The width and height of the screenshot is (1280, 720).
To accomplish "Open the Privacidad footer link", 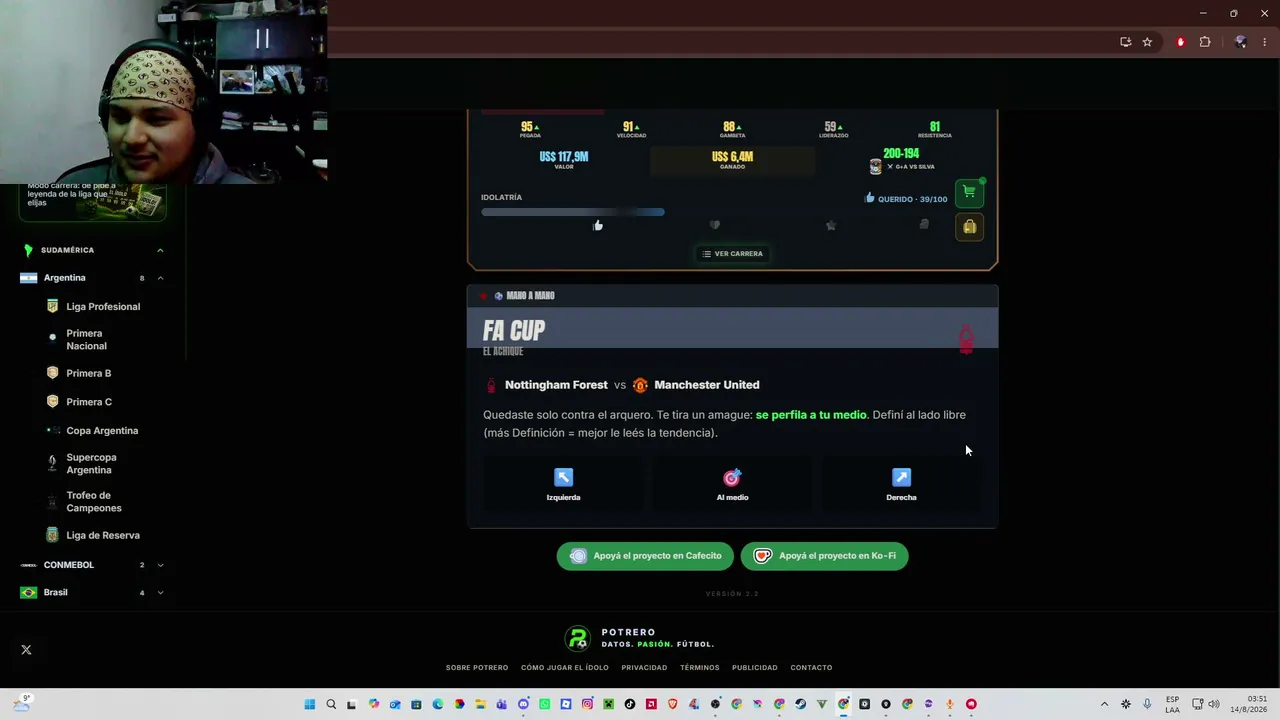I will 644,668.
